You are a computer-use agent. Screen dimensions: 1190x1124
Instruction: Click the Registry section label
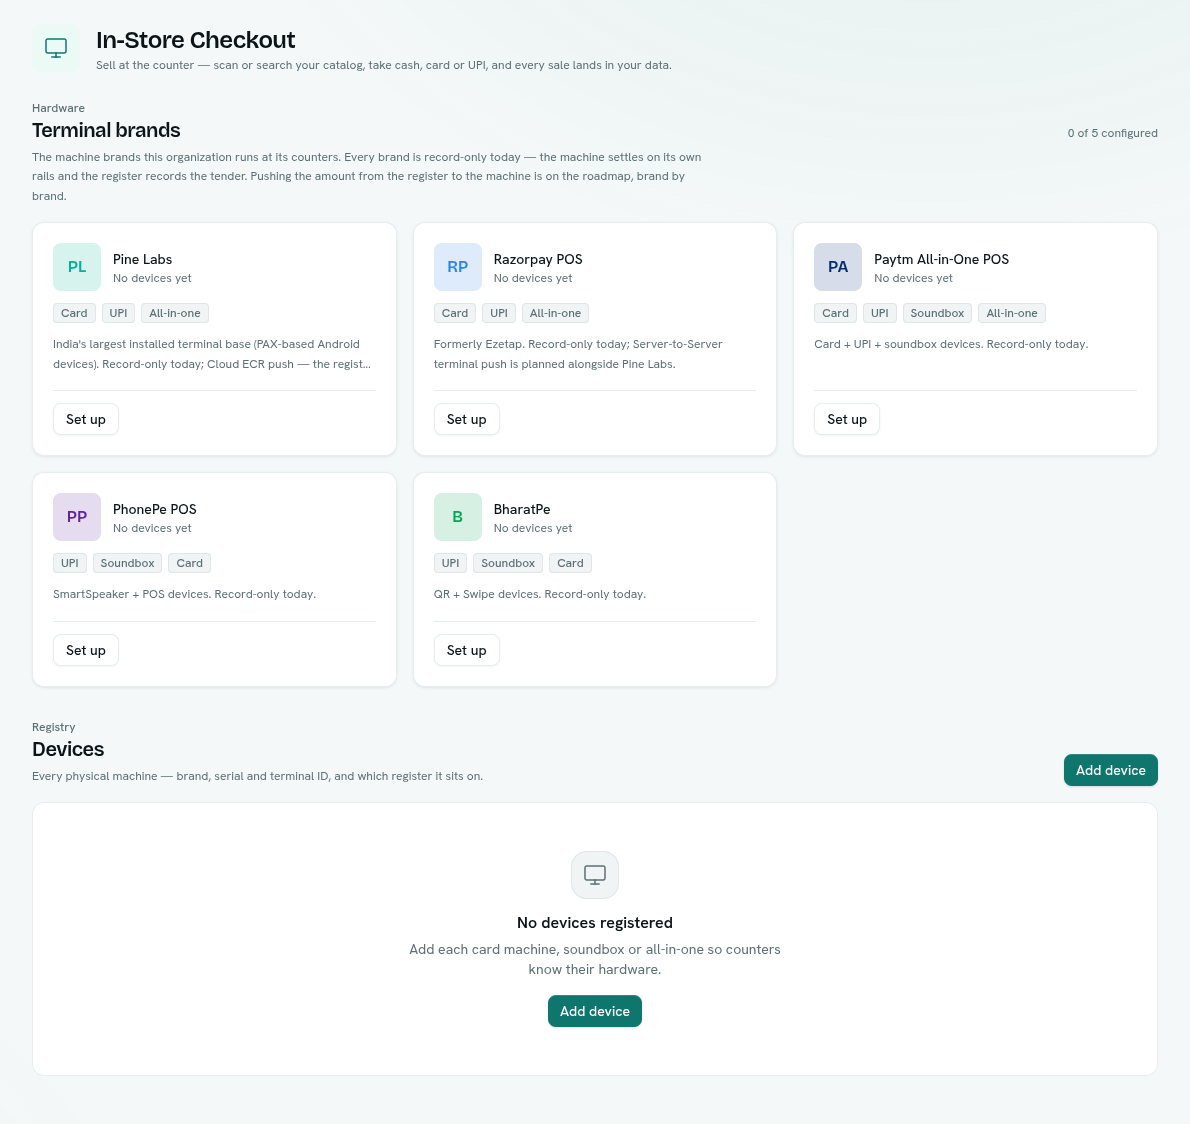point(54,727)
